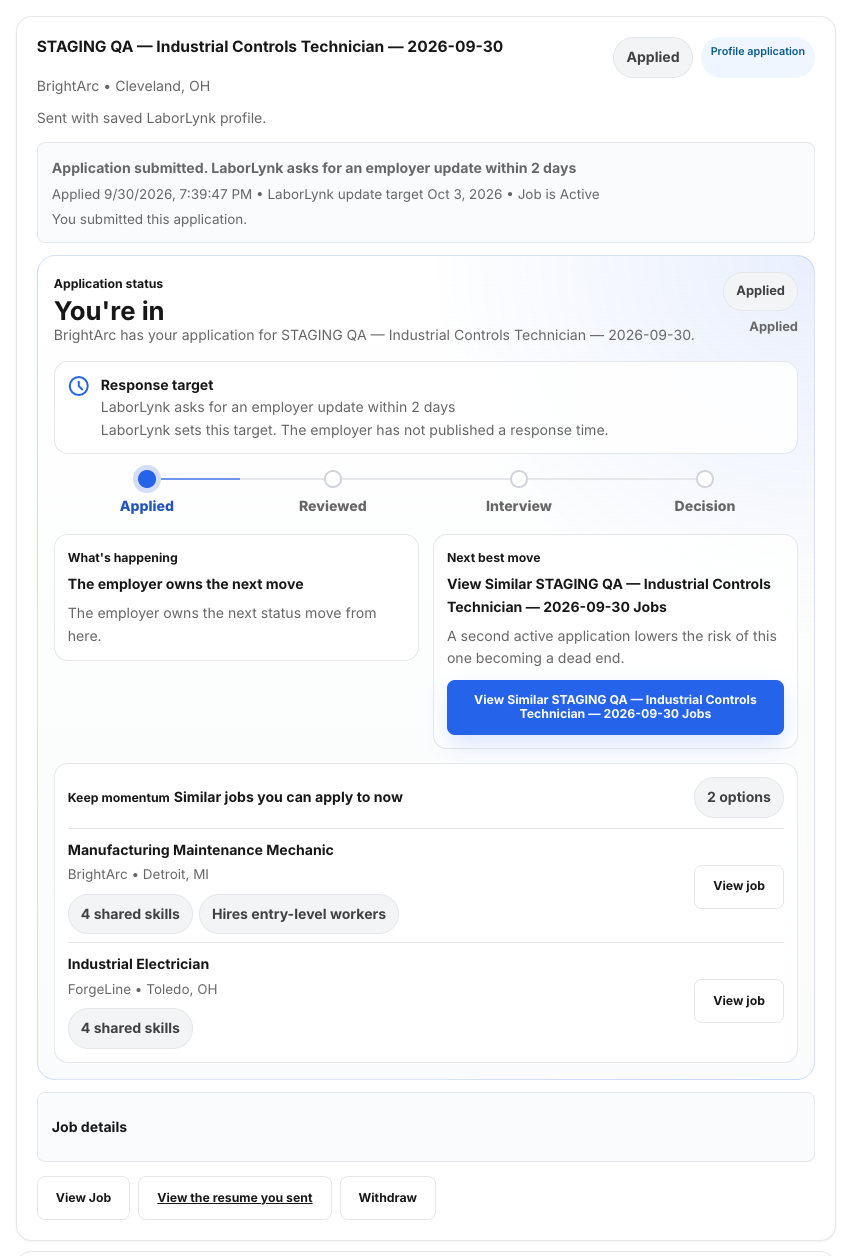Viewport: 852px width, 1256px height.
Task: View job for Industrial Electrician
Action: [739, 1001]
